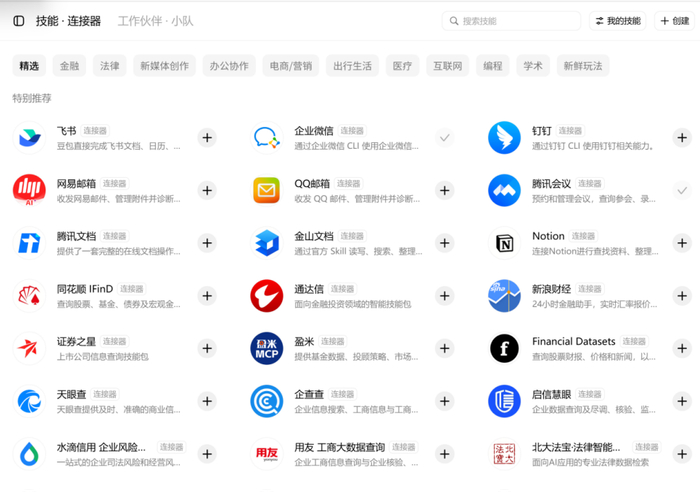Open the Notion connector icon
This screenshot has width=700, height=492.
click(504, 243)
